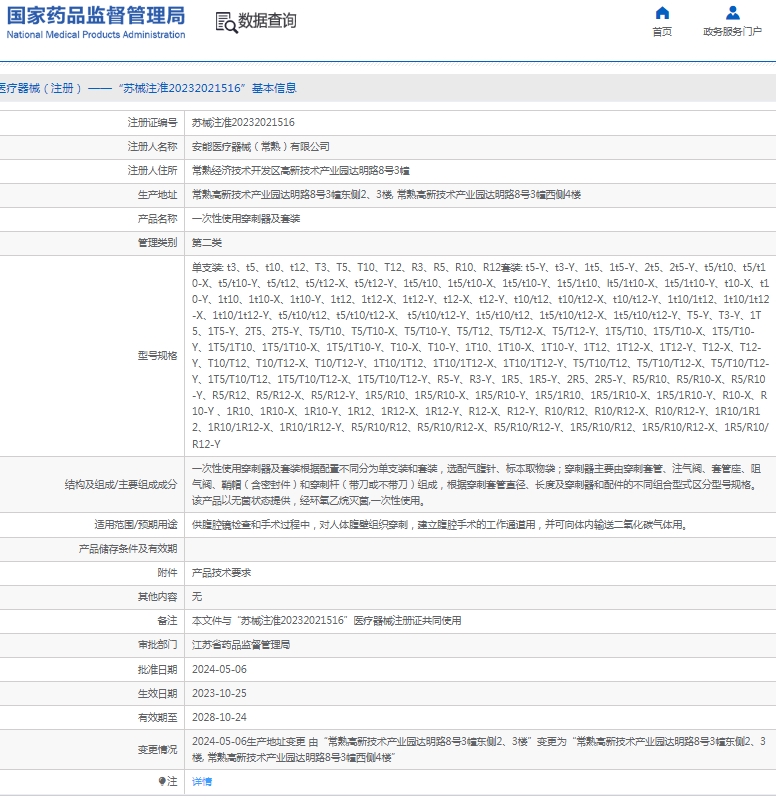Click the 附件 label
Screen dimensions: 776x800
coord(167,572)
